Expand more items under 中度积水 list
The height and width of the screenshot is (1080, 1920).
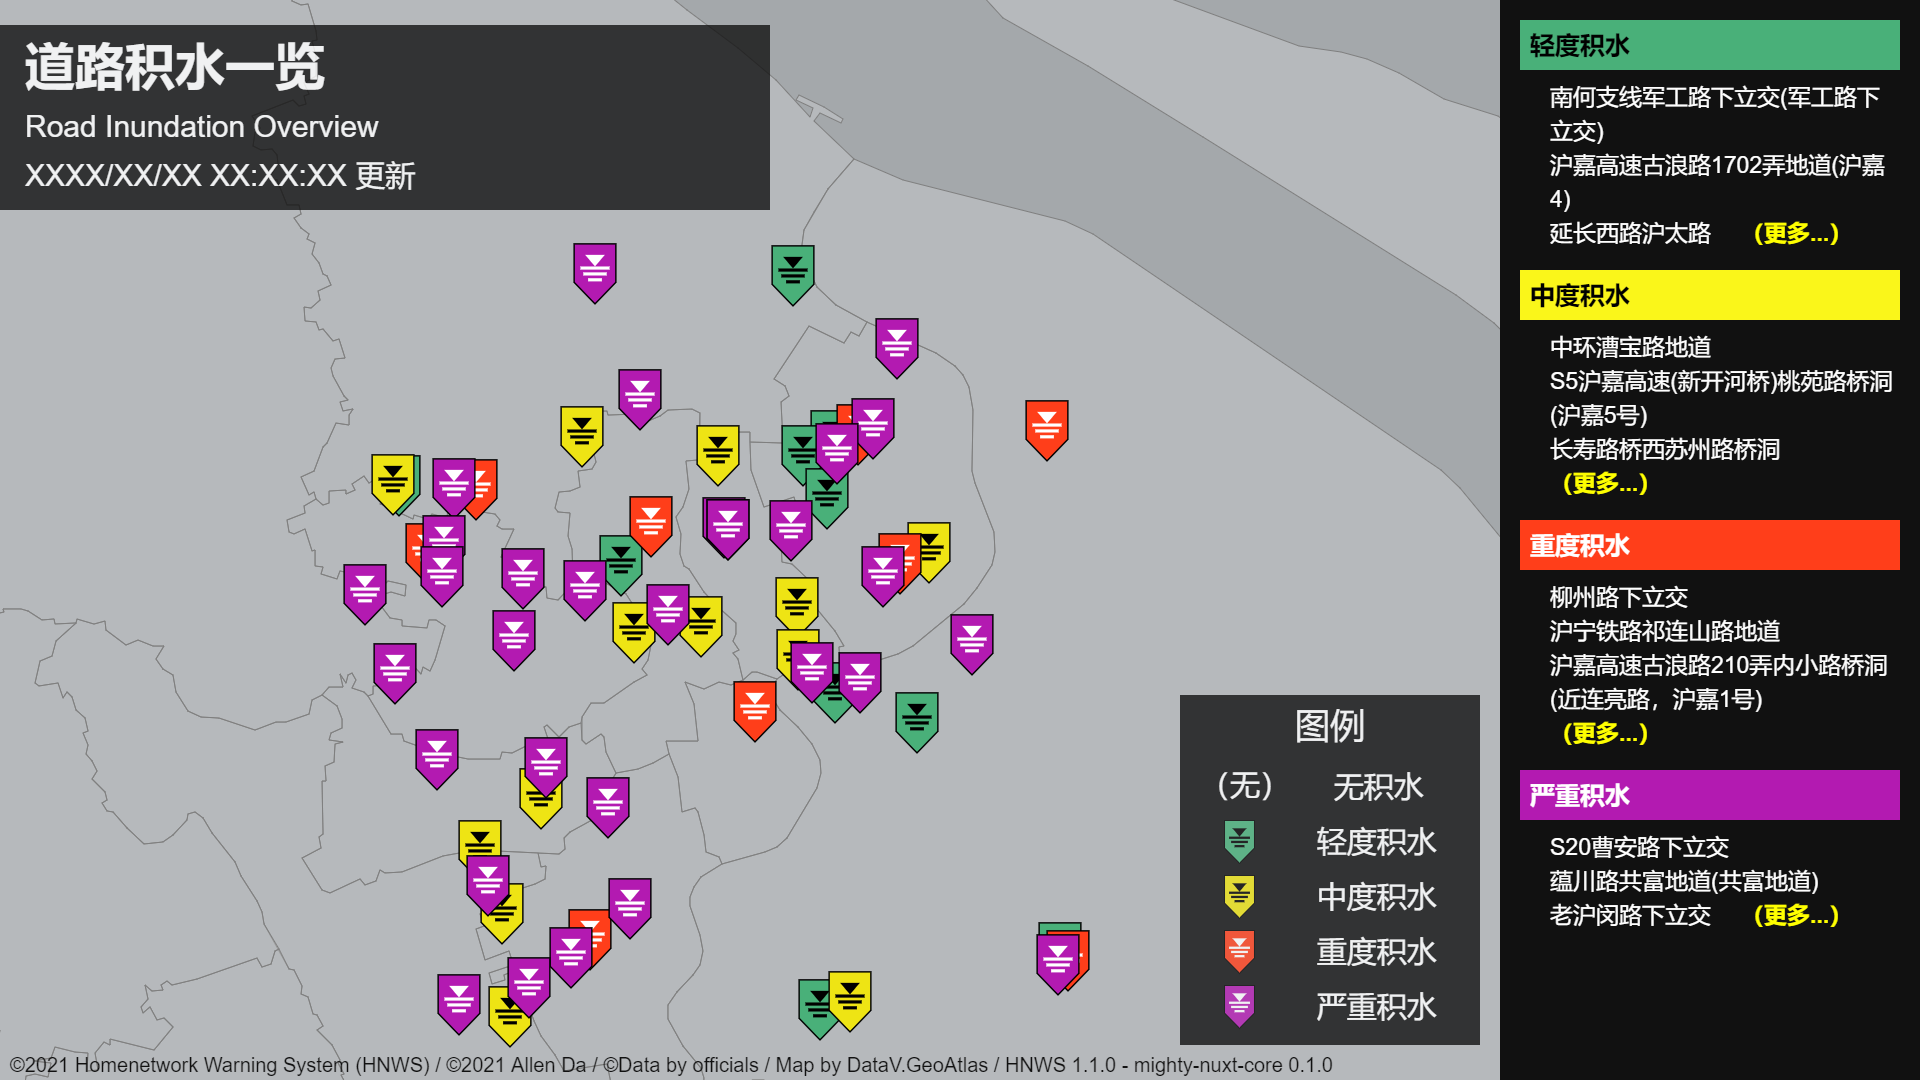coord(1604,483)
